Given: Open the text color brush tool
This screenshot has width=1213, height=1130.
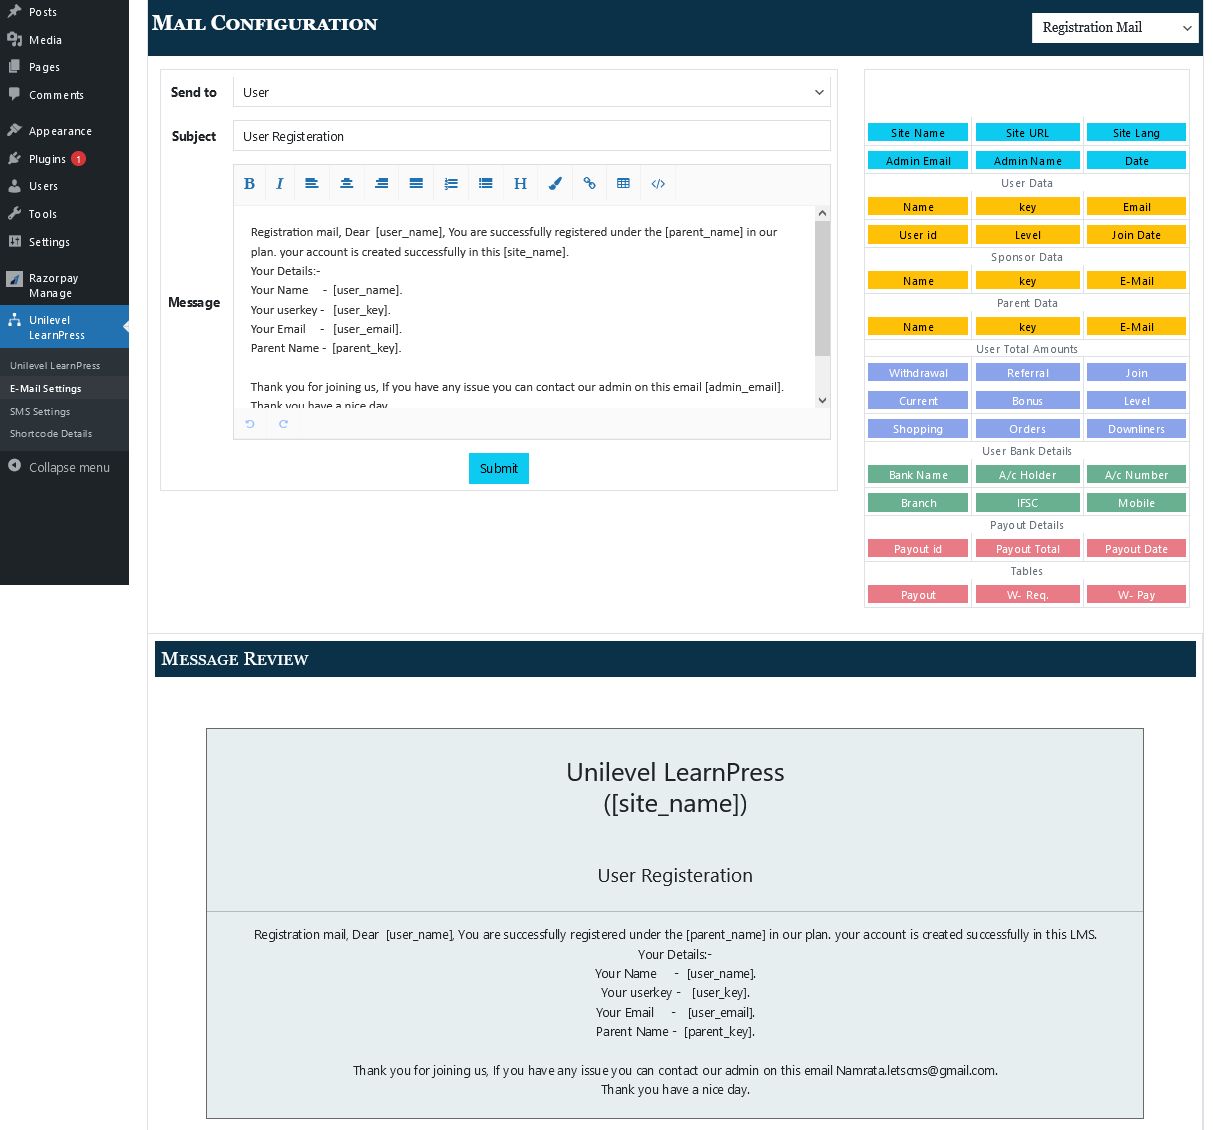Looking at the screenshot, I should point(555,184).
